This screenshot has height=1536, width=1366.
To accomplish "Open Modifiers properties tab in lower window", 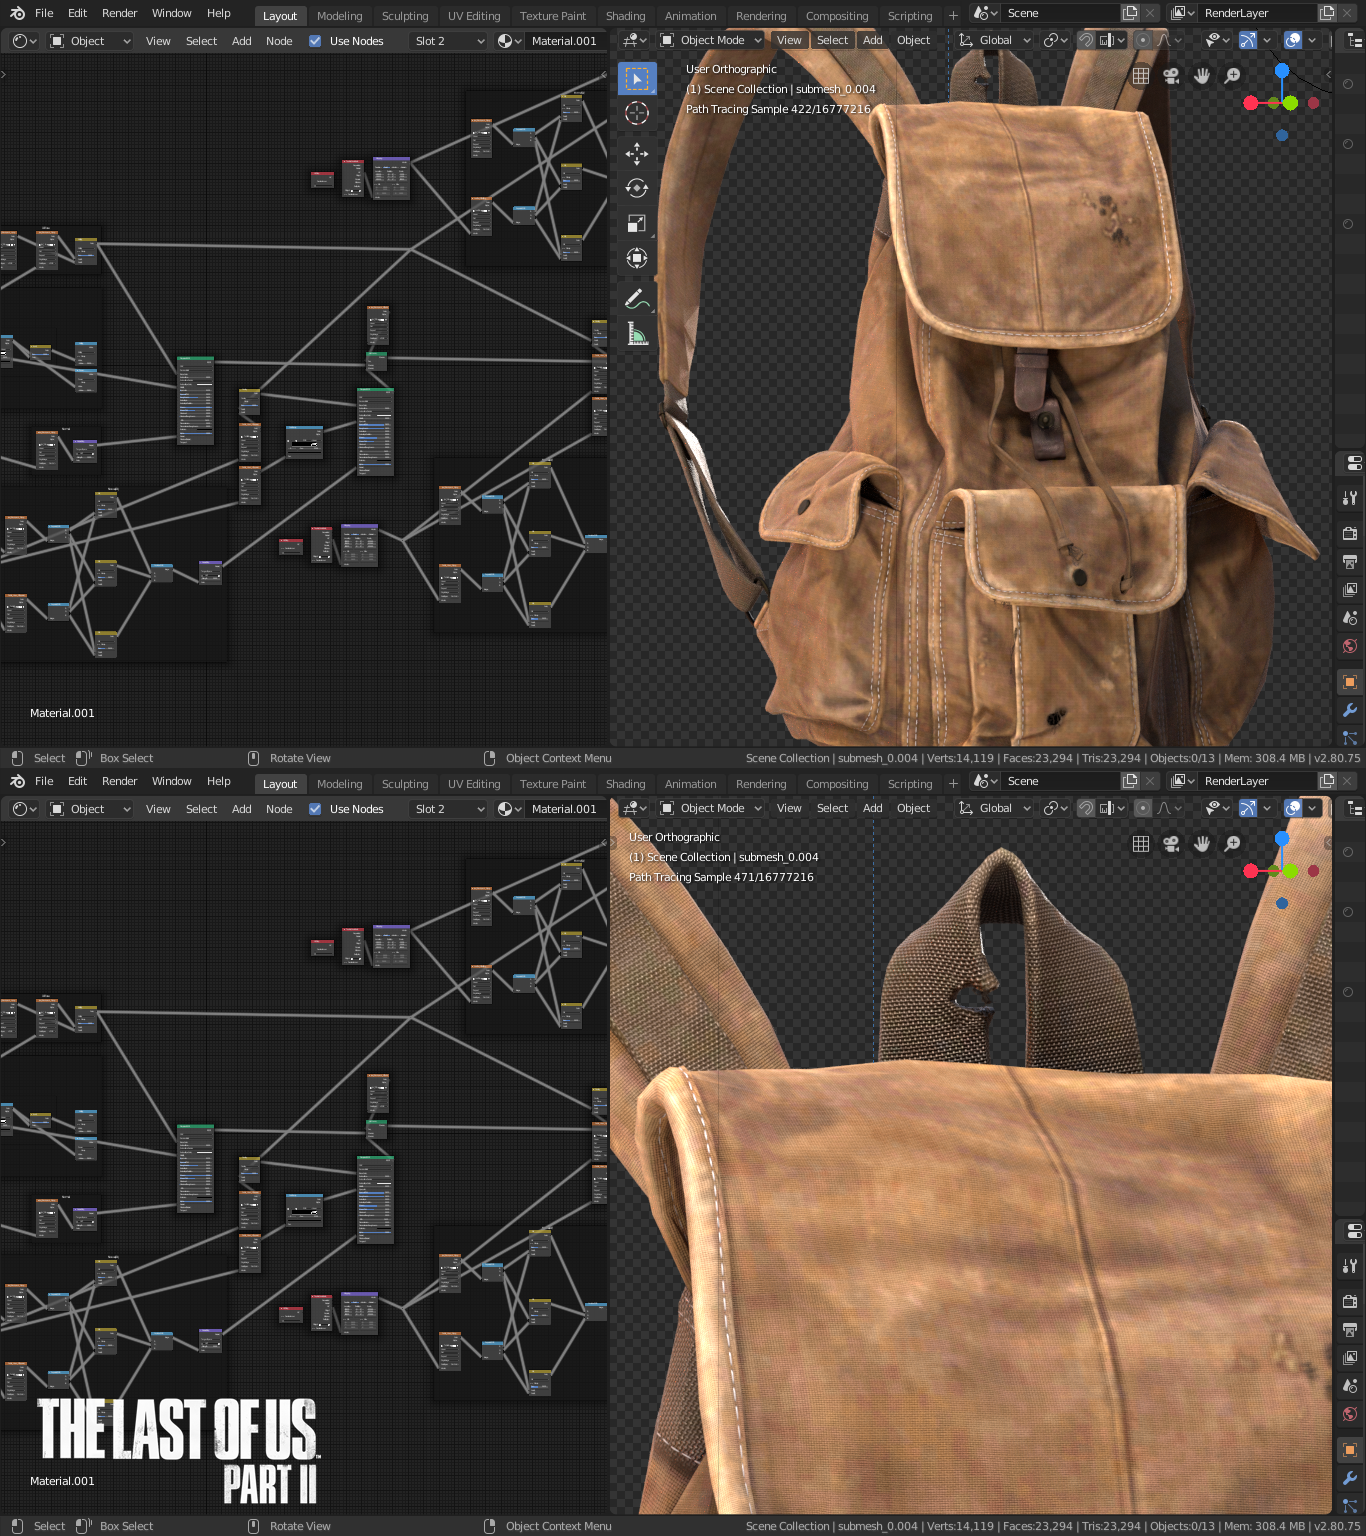I will click(x=1350, y=1478).
